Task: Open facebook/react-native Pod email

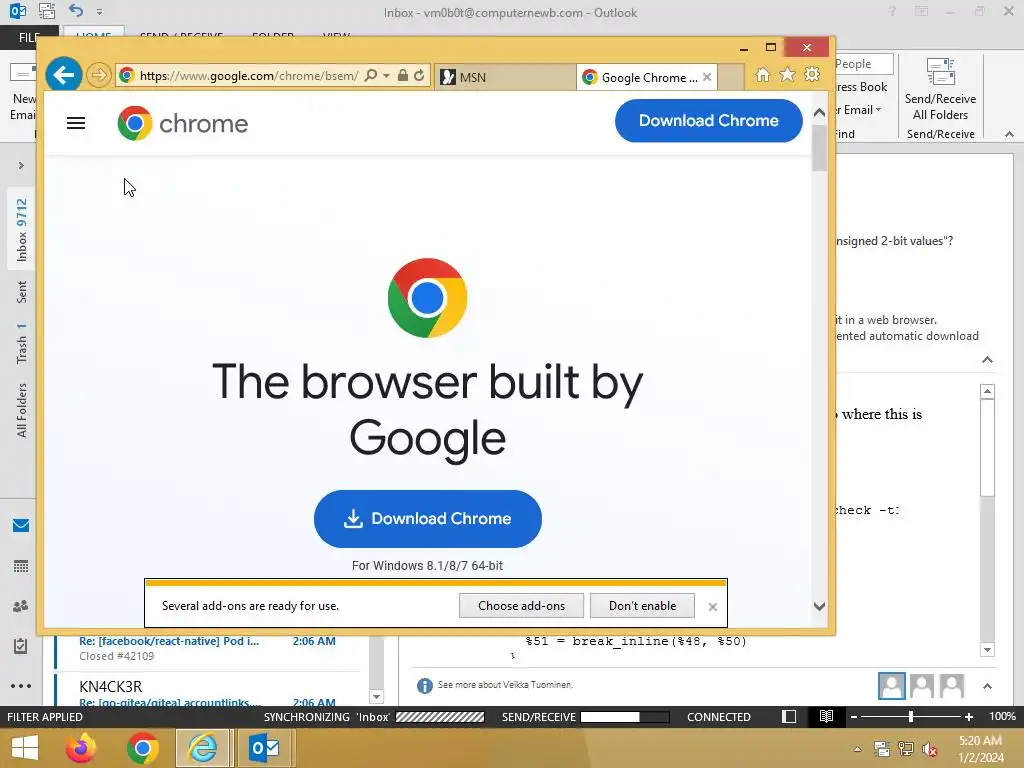Action: [208, 648]
